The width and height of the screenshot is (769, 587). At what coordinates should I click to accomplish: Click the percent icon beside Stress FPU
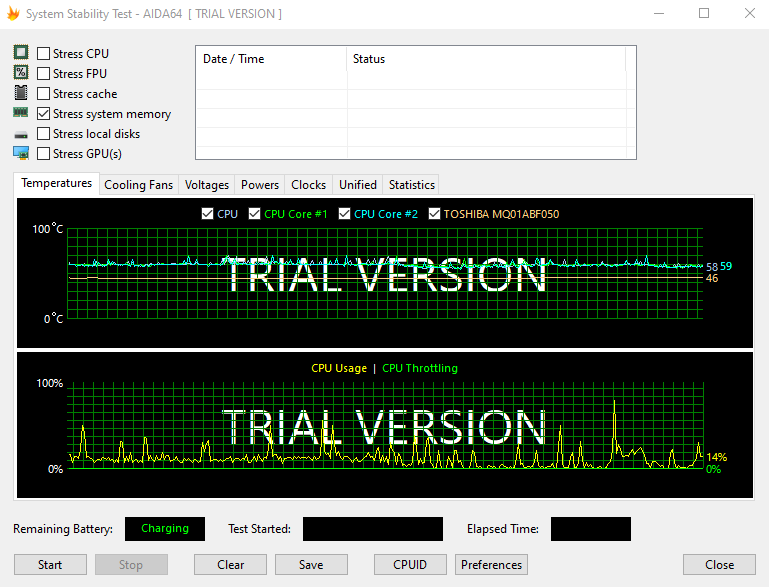21,72
